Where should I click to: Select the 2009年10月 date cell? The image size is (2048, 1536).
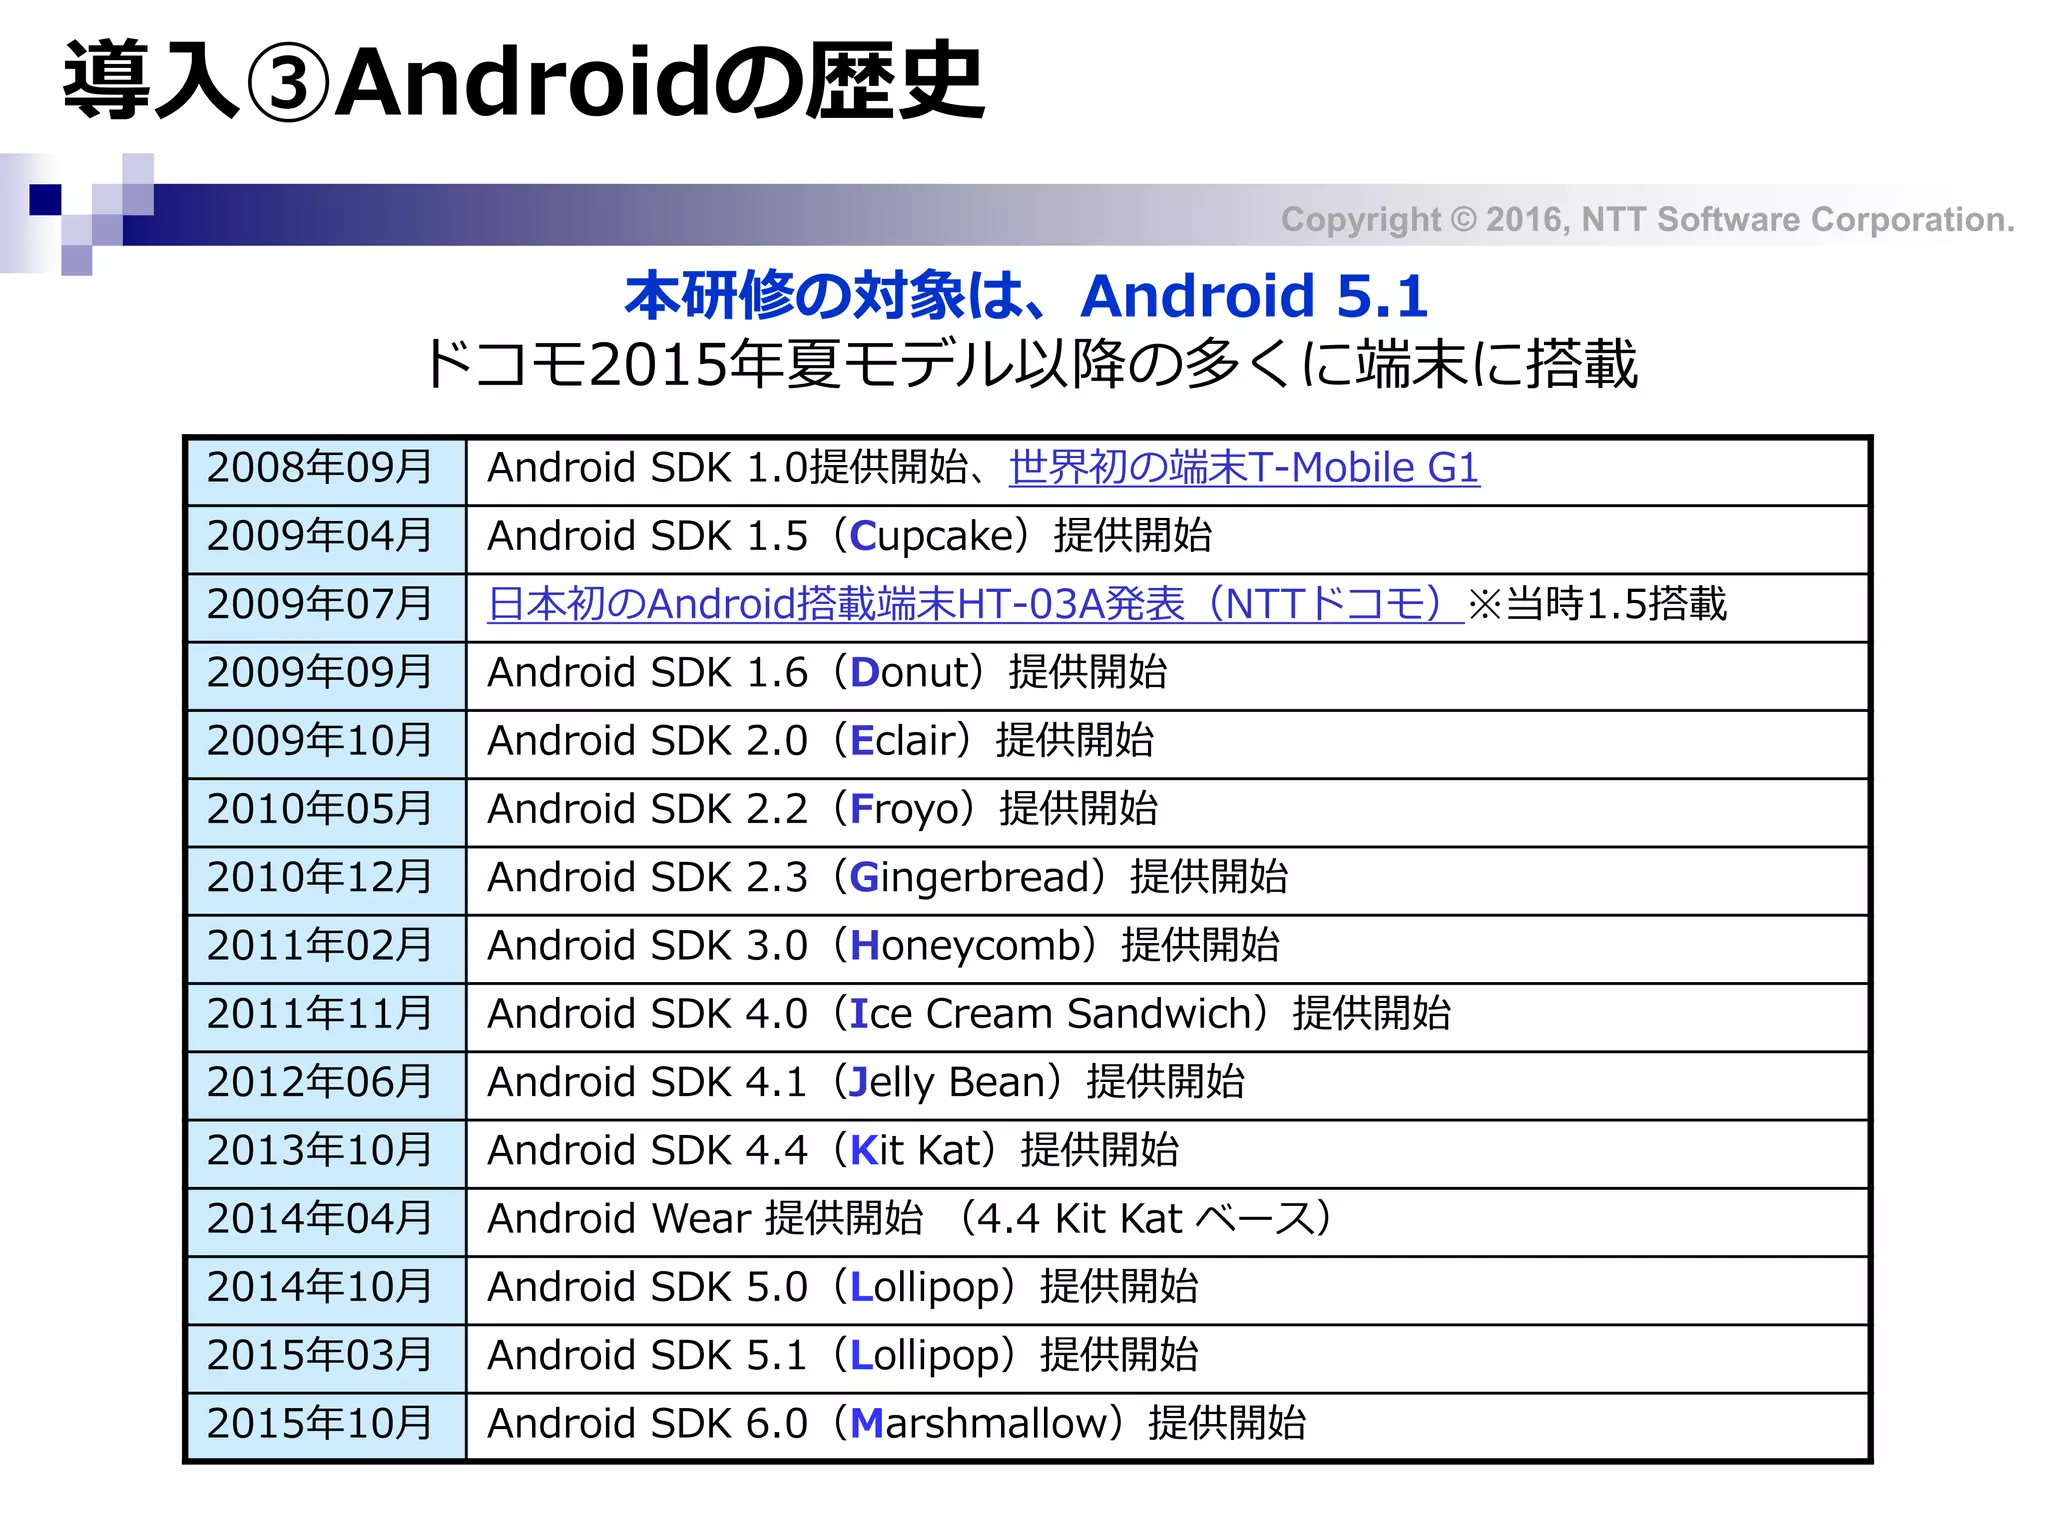pos(327,745)
